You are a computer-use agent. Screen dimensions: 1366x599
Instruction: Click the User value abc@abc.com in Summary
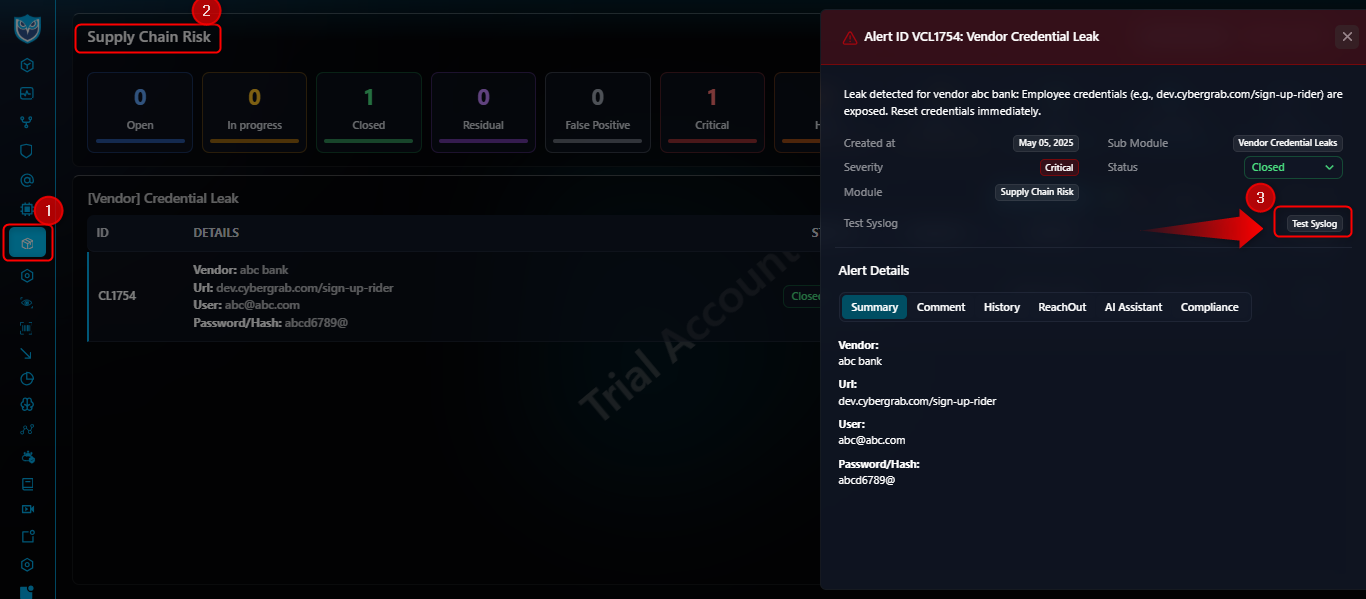(872, 440)
